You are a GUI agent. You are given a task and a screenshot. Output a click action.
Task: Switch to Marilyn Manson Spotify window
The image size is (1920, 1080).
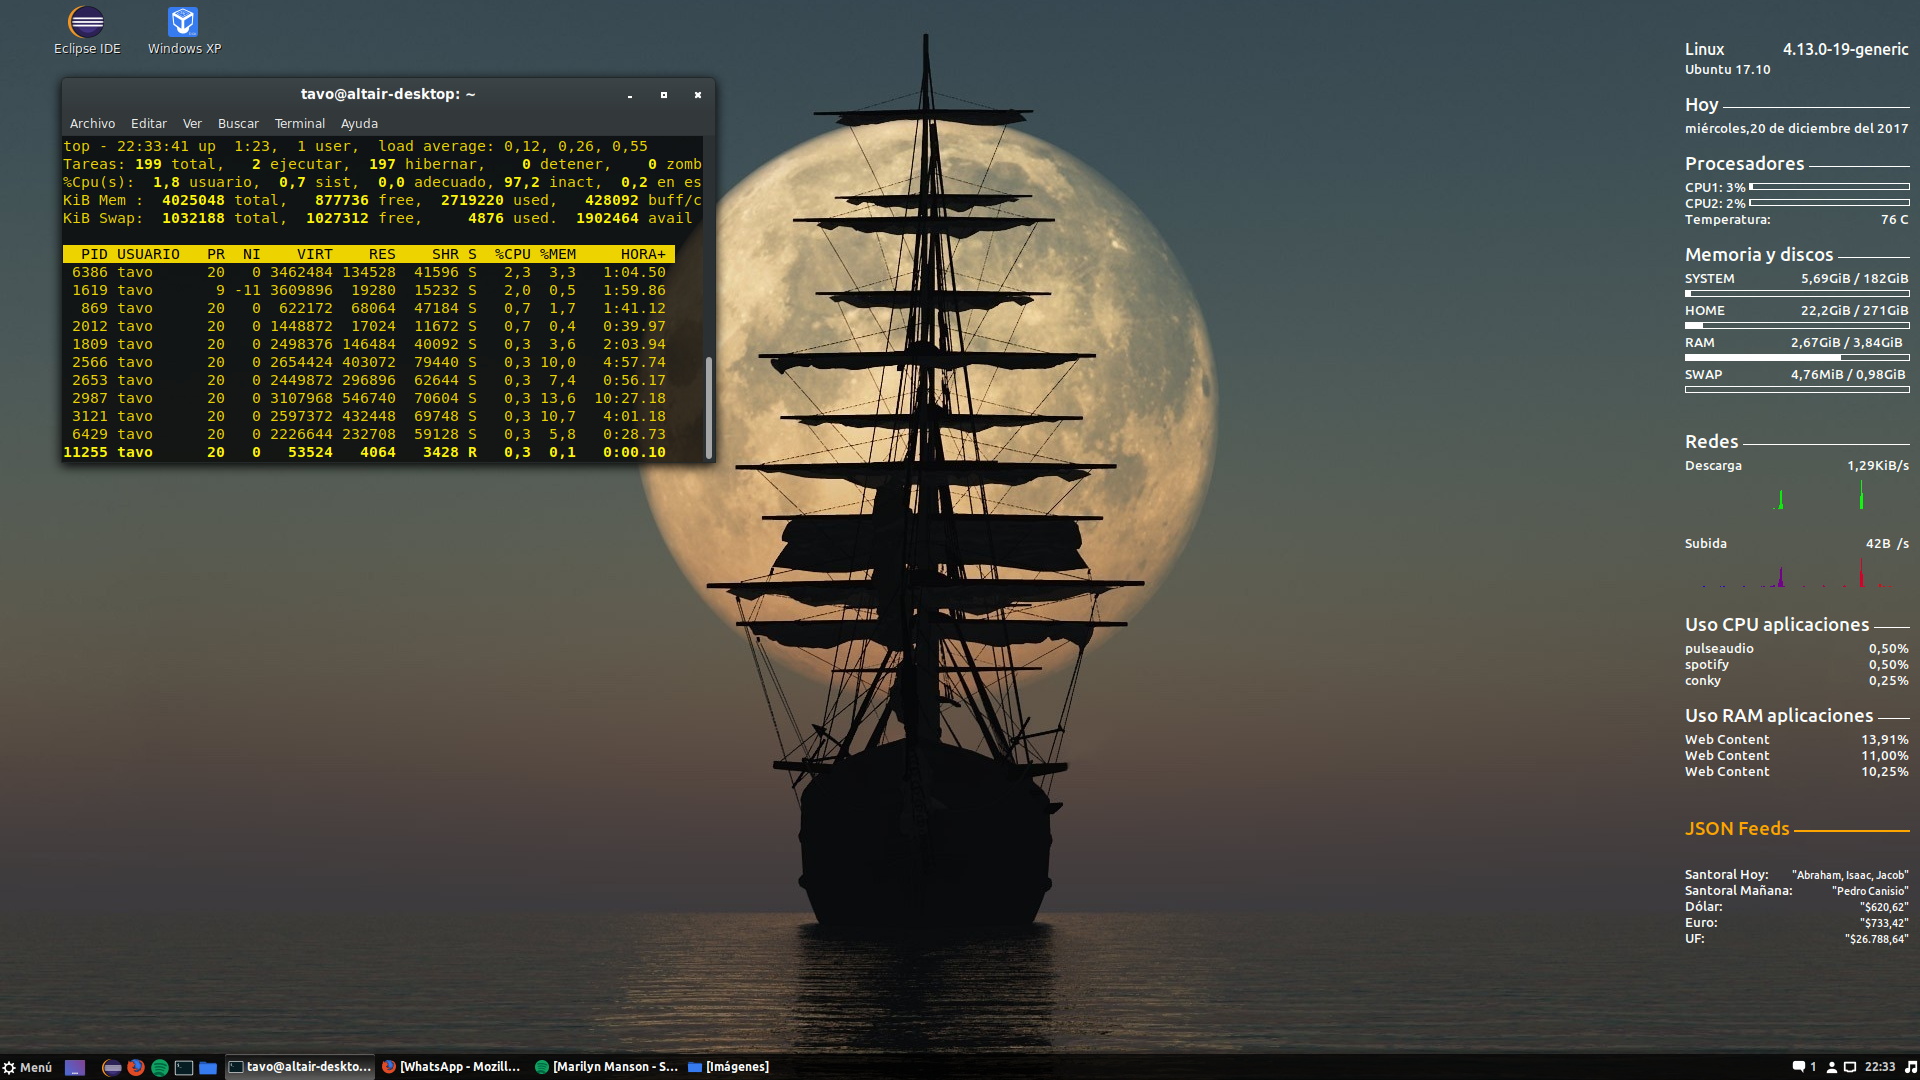pyautogui.click(x=607, y=1067)
